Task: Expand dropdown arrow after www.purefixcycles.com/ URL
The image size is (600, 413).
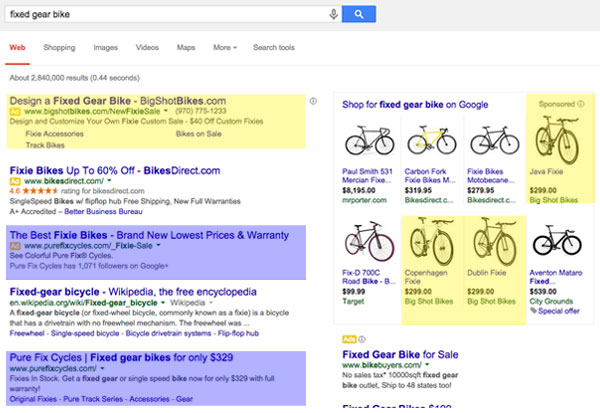Action: pyautogui.click(x=102, y=368)
